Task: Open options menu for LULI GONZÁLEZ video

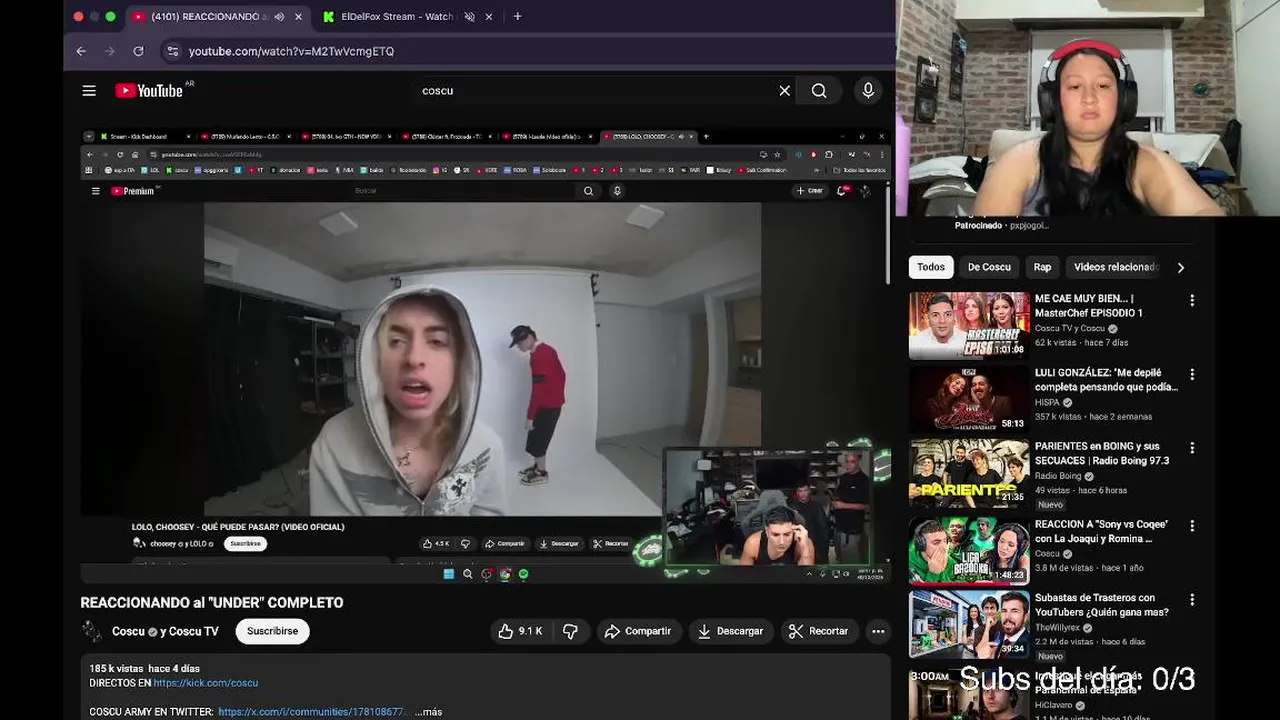Action: pyautogui.click(x=1191, y=374)
